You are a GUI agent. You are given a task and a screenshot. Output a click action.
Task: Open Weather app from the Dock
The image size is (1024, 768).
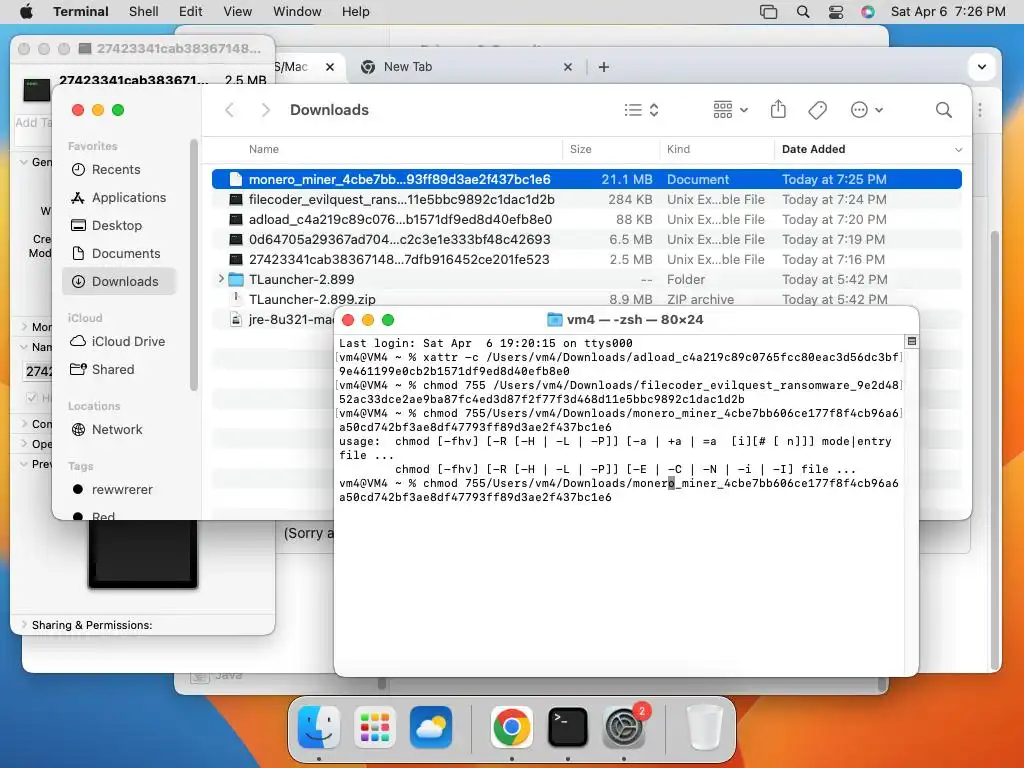click(x=431, y=727)
